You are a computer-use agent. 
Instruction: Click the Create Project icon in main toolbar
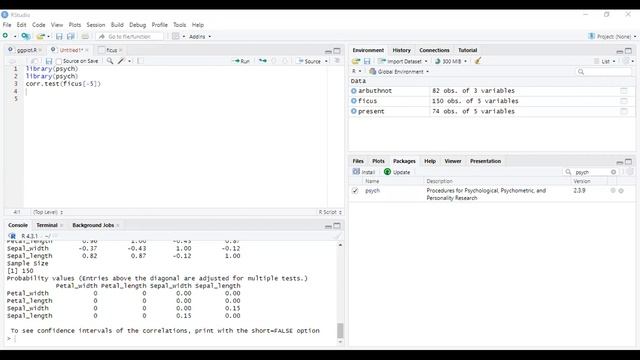26,36
